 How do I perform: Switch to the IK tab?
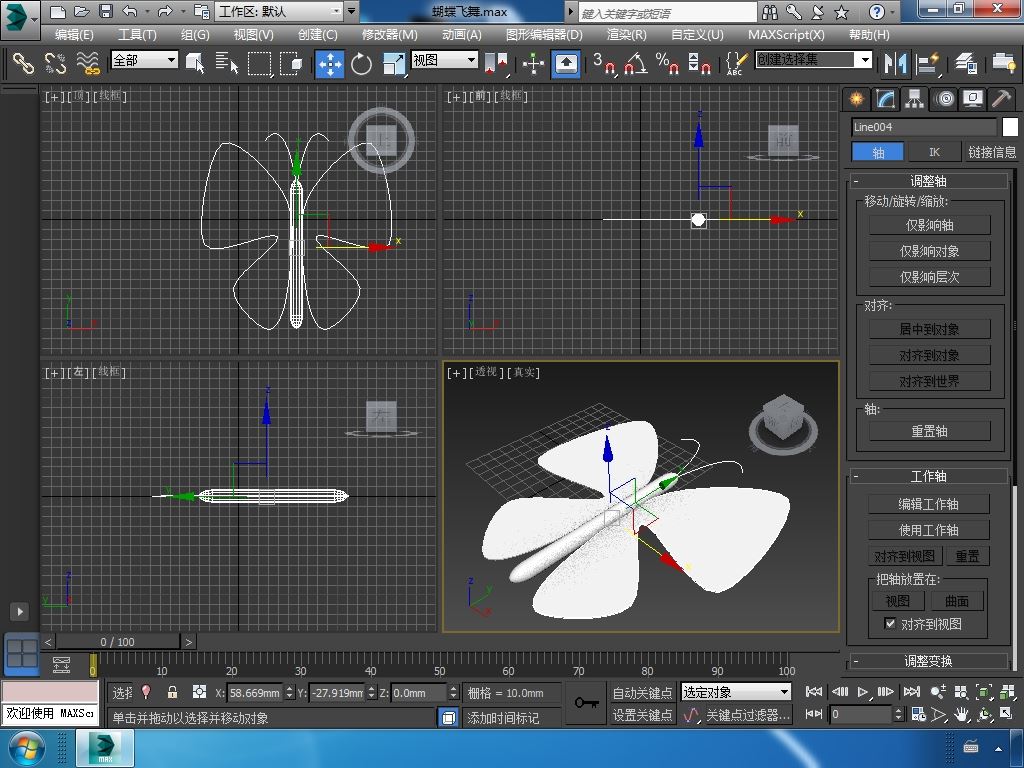click(x=934, y=152)
